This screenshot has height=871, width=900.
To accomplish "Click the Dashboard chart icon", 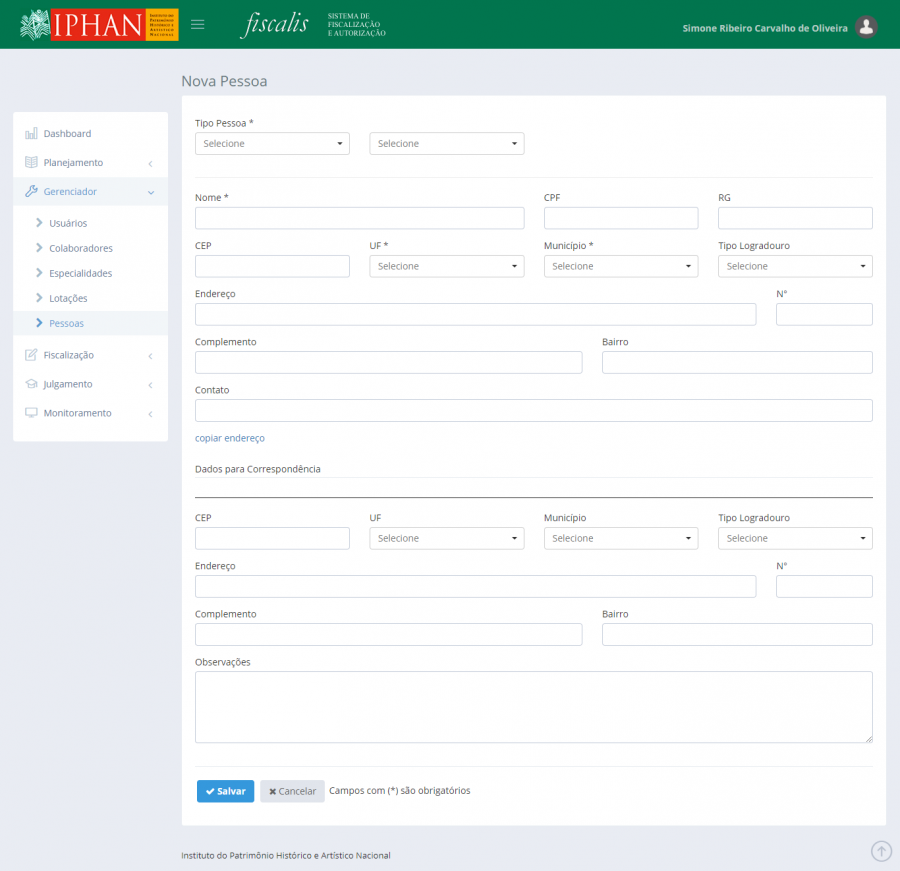I will (31, 134).
